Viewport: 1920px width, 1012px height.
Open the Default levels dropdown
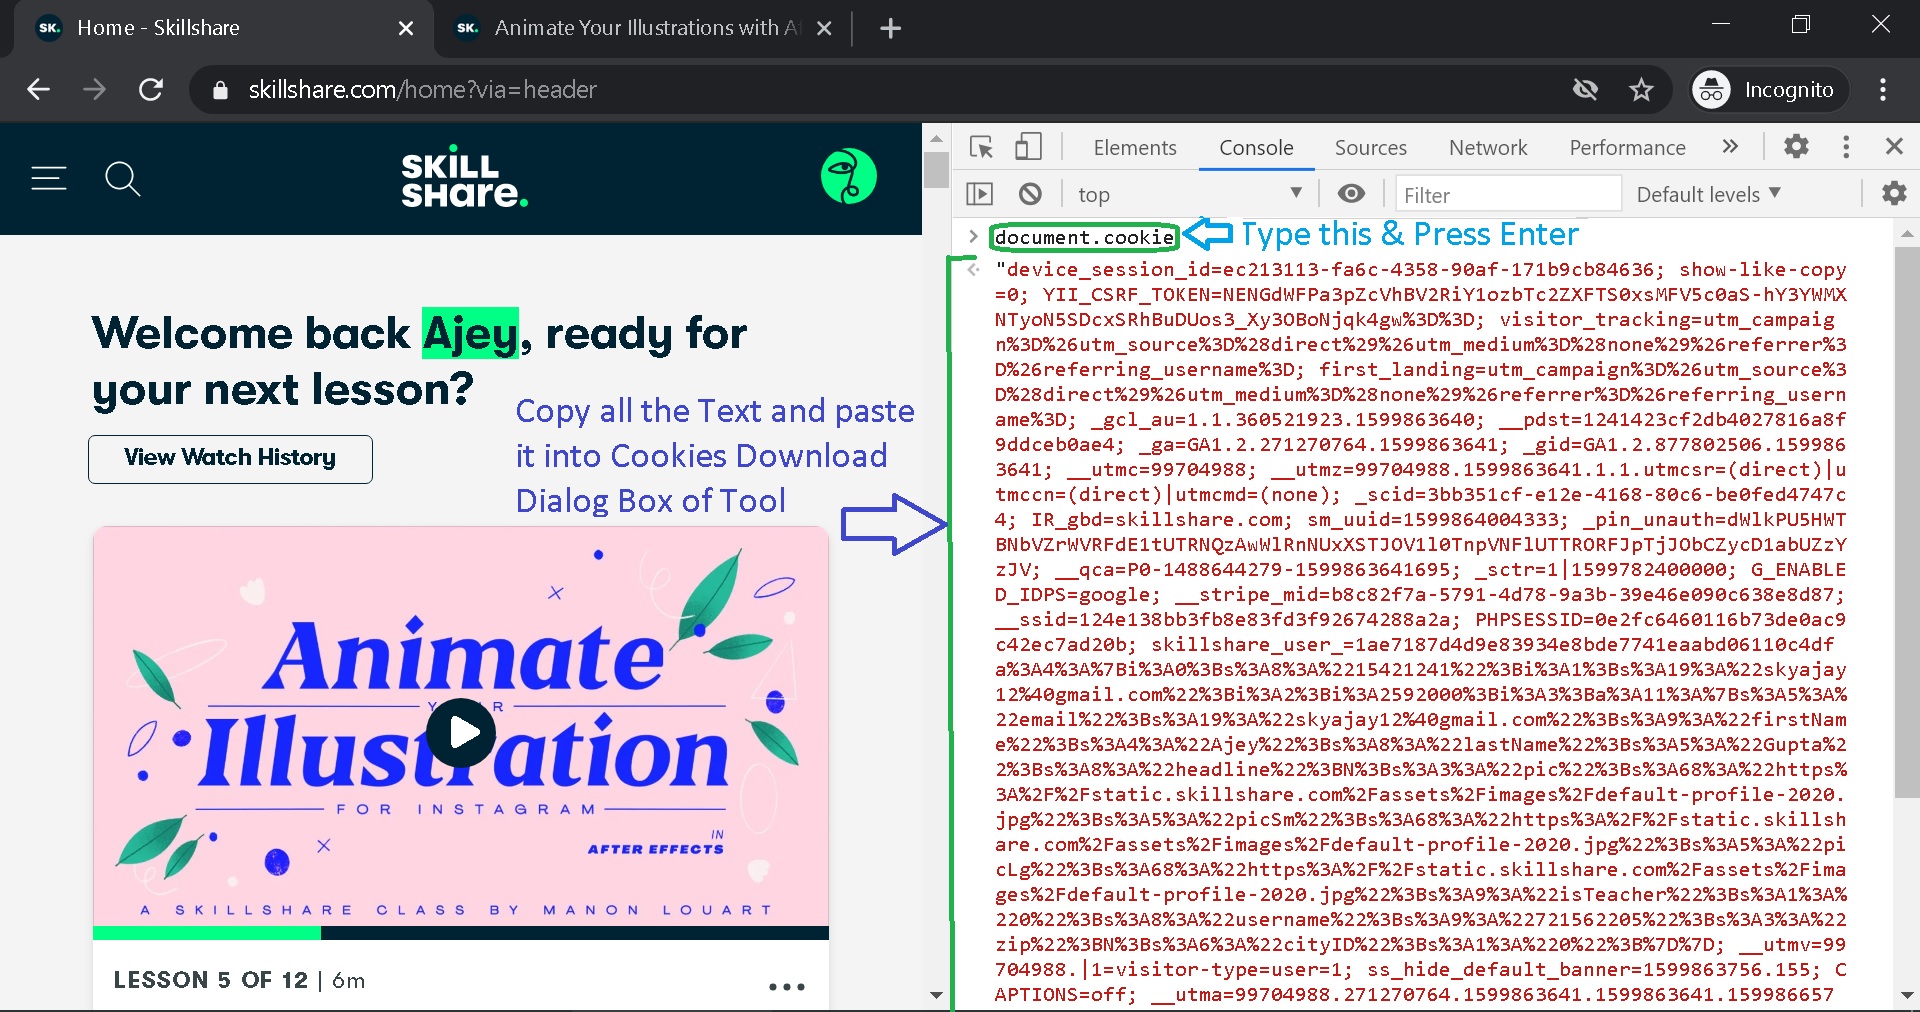coord(1708,194)
